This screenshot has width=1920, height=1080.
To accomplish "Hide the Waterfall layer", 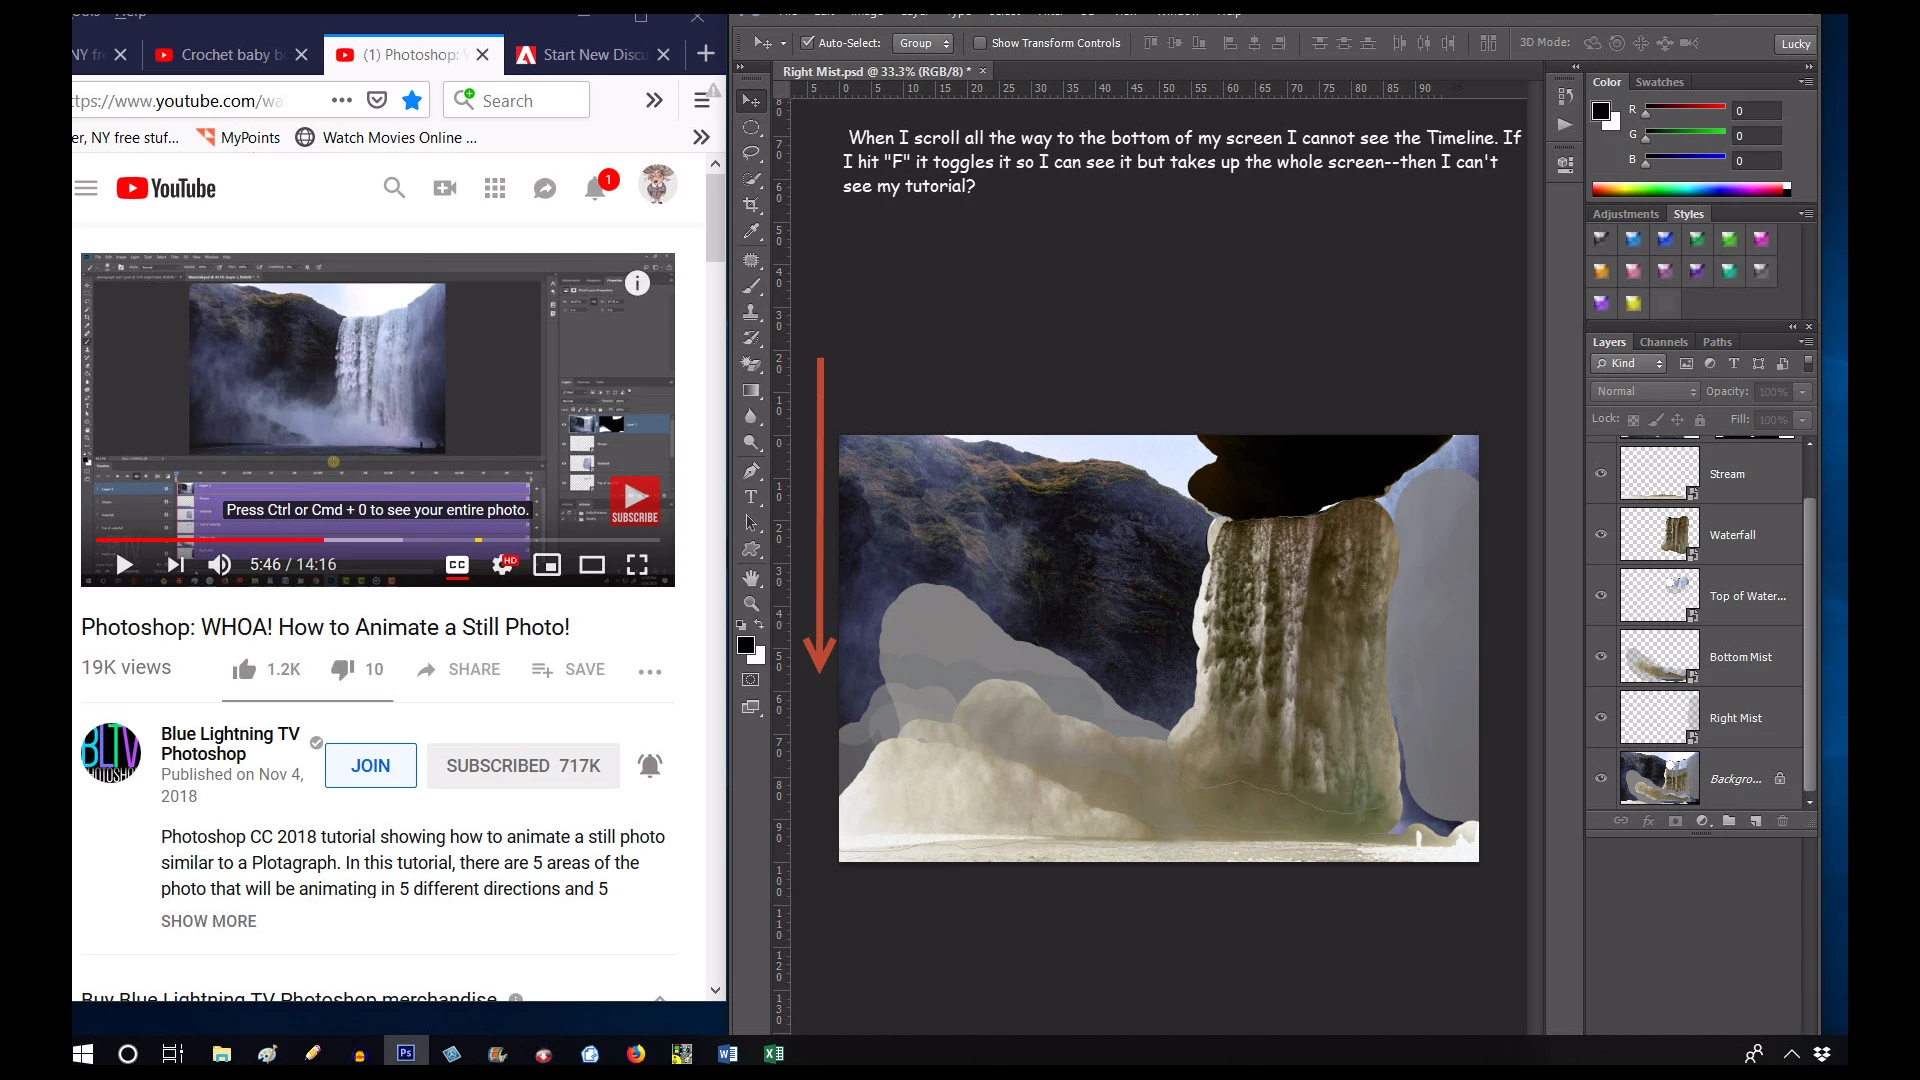I will coord(1601,535).
